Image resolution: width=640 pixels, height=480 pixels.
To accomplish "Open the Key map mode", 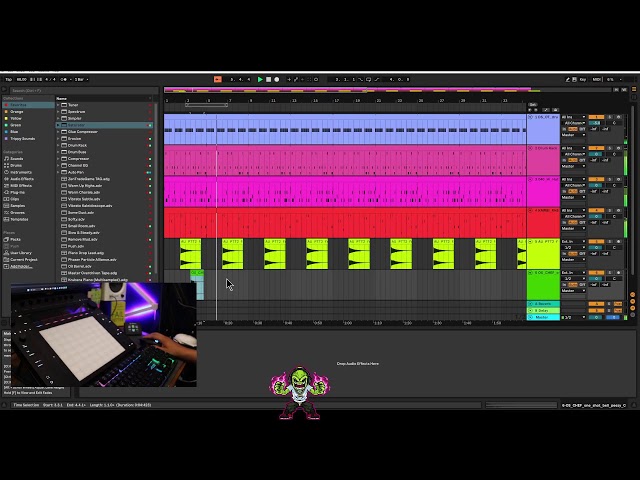I will pyautogui.click(x=583, y=79).
